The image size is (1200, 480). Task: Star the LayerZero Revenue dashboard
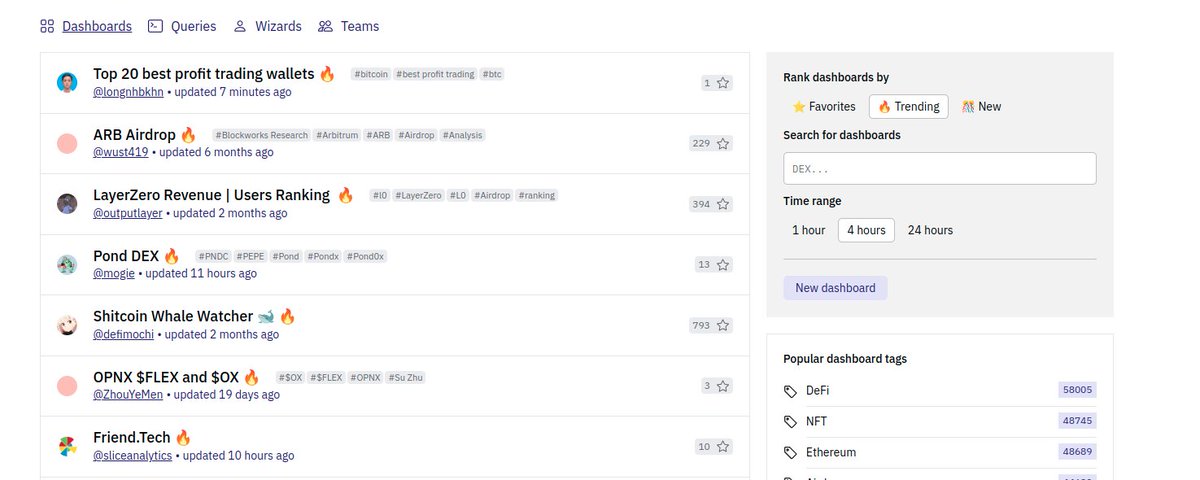tap(723, 204)
